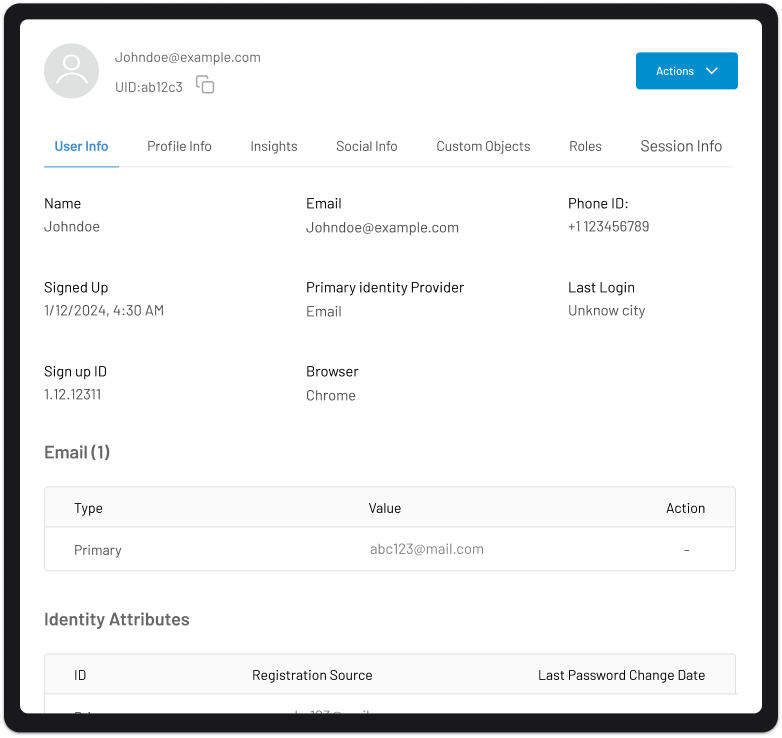Image resolution: width=782 pixels, height=738 pixels.
Task: Open the Roles tab
Action: click(x=585, y=146)
